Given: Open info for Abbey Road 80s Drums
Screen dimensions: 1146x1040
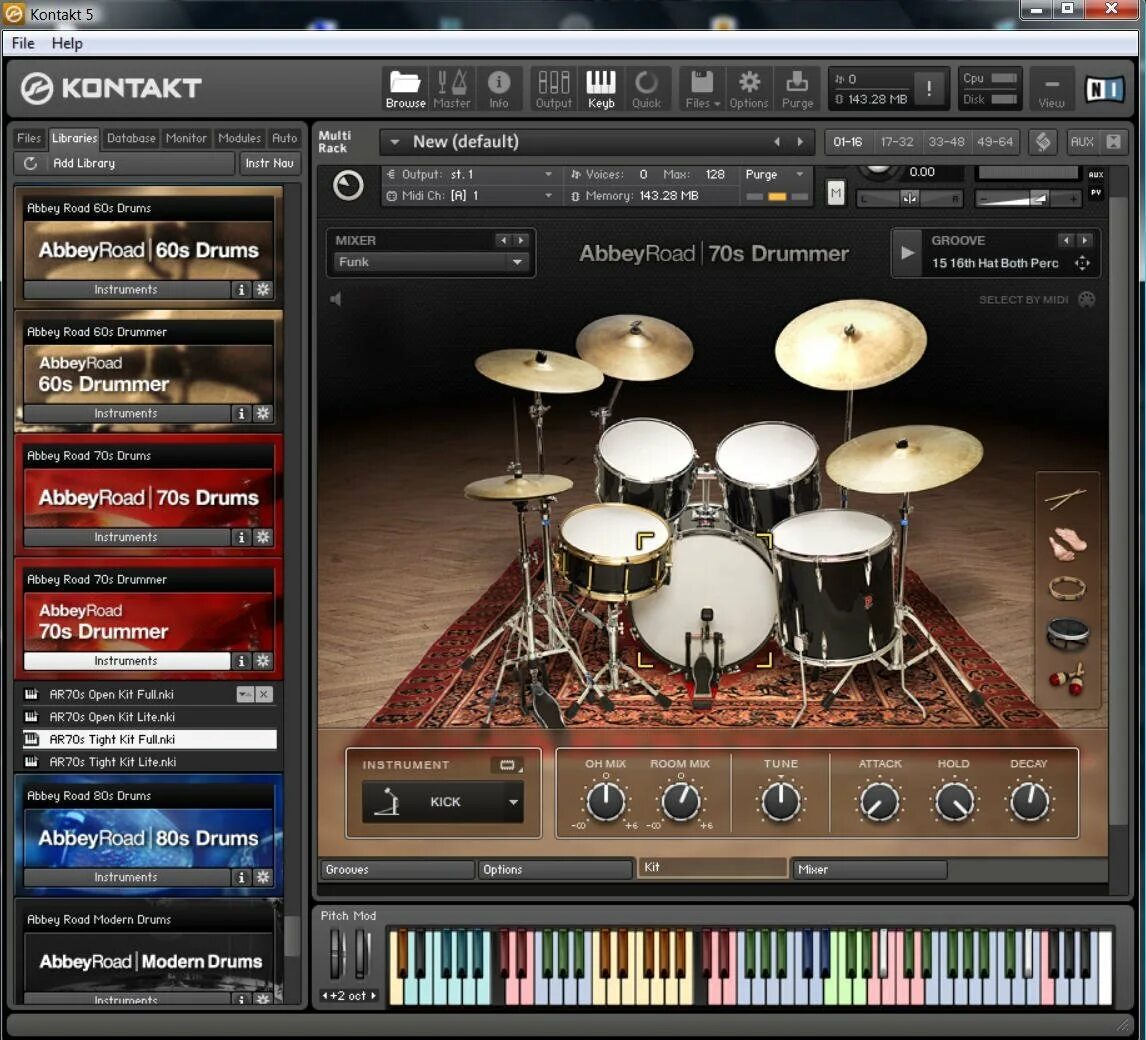Looking at the screenshot, I should [x=241, y=877].
